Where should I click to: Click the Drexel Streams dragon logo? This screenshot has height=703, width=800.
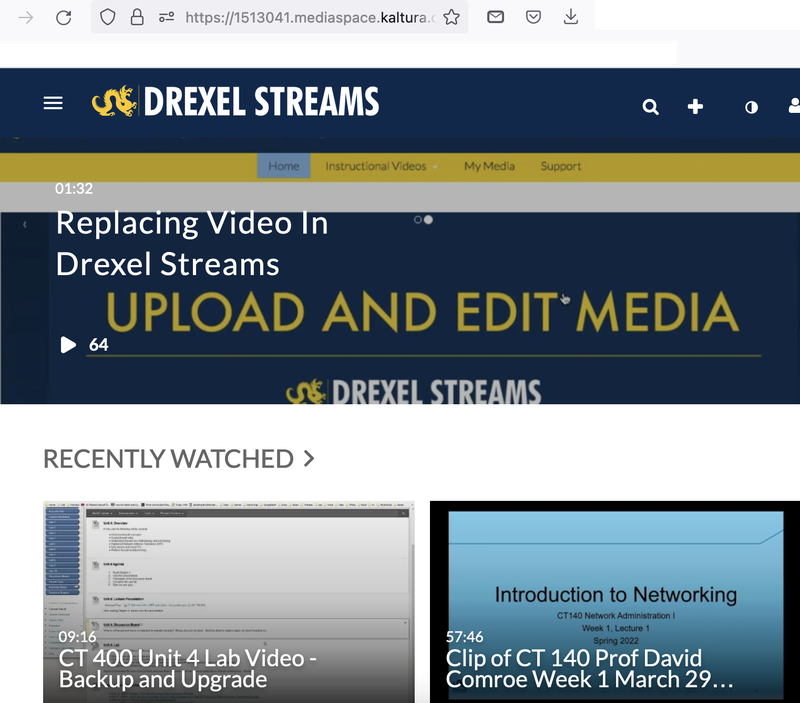(x=114, y=101)
